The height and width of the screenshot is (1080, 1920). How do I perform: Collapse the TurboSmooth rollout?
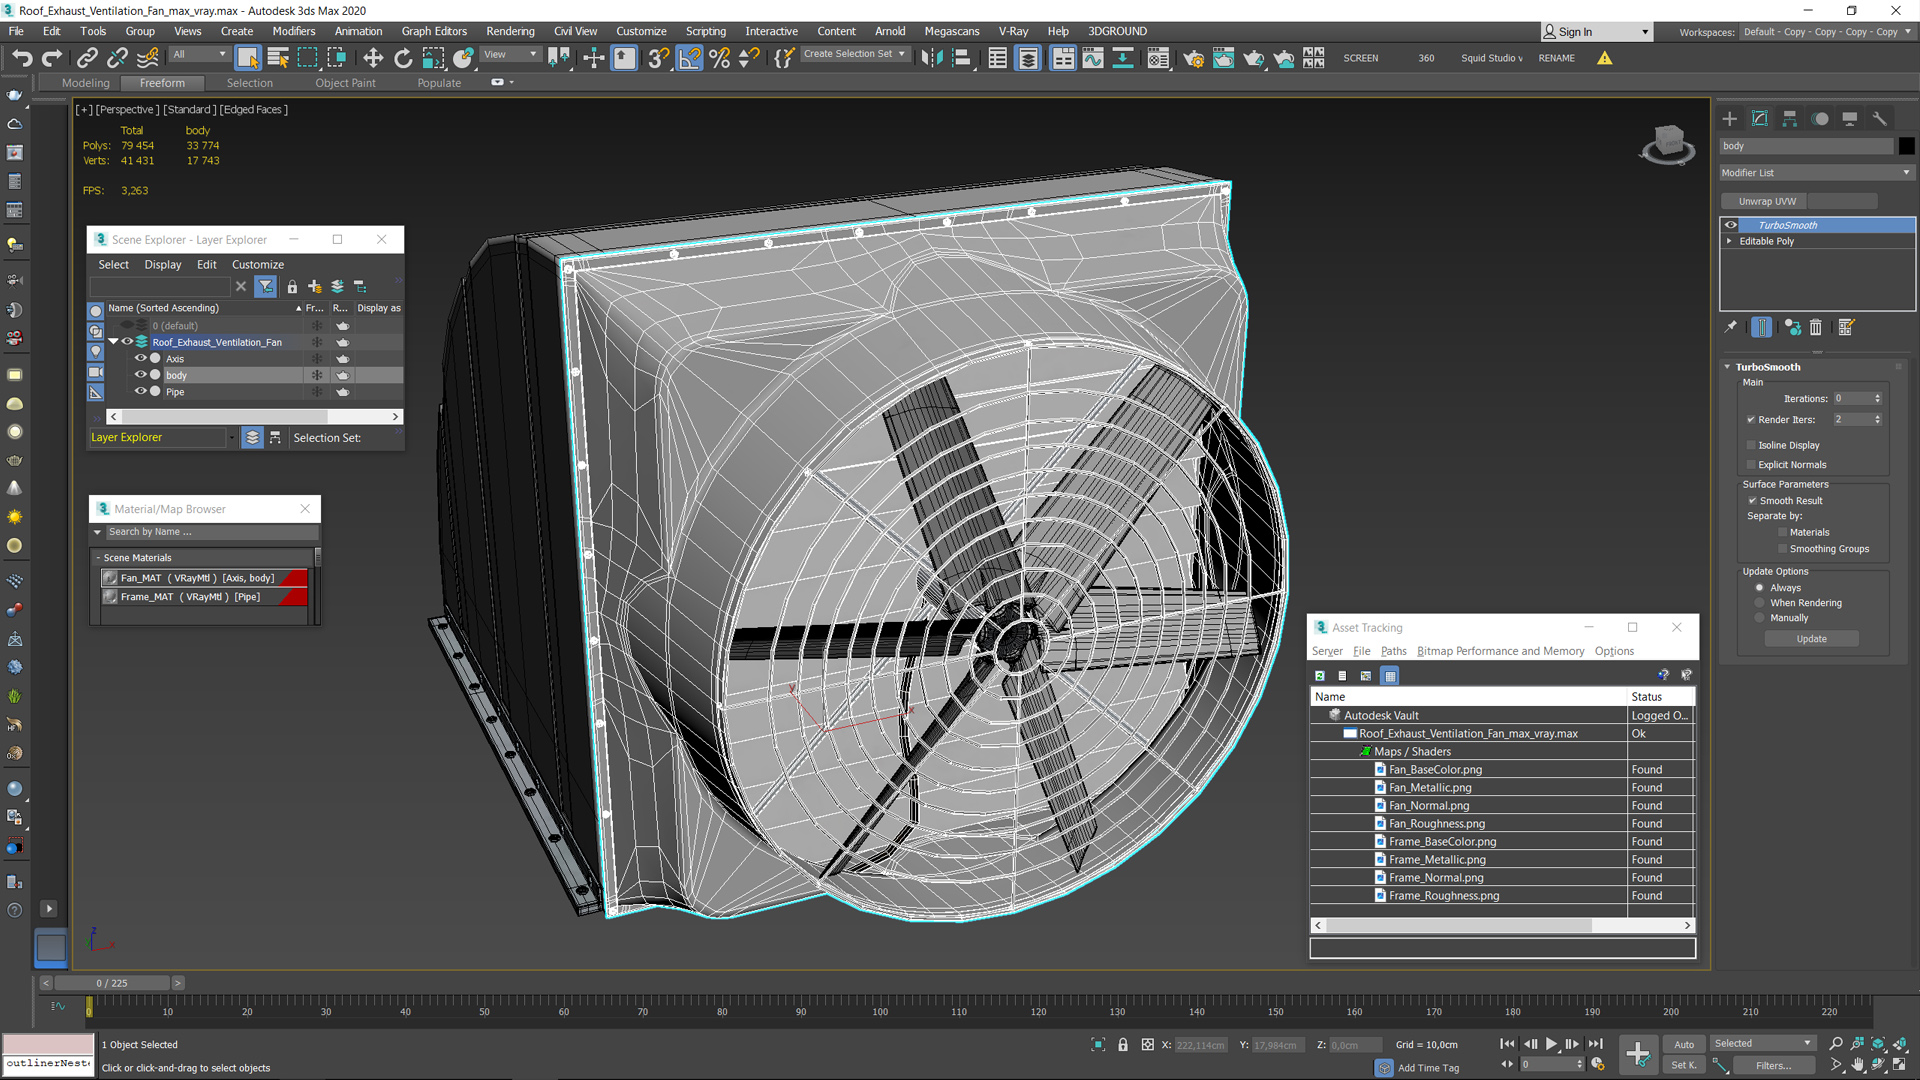click(x=1727, y=367)
